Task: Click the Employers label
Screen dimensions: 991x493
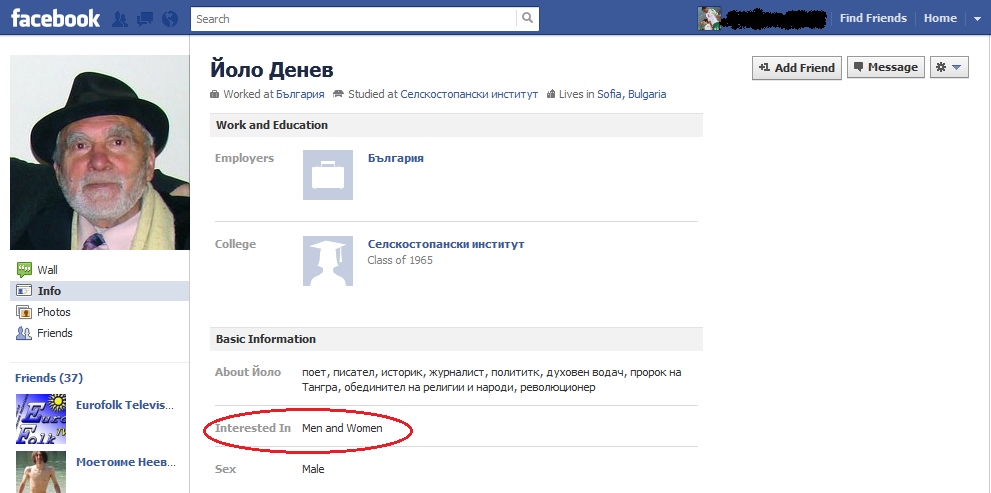Action: point(245,158)
